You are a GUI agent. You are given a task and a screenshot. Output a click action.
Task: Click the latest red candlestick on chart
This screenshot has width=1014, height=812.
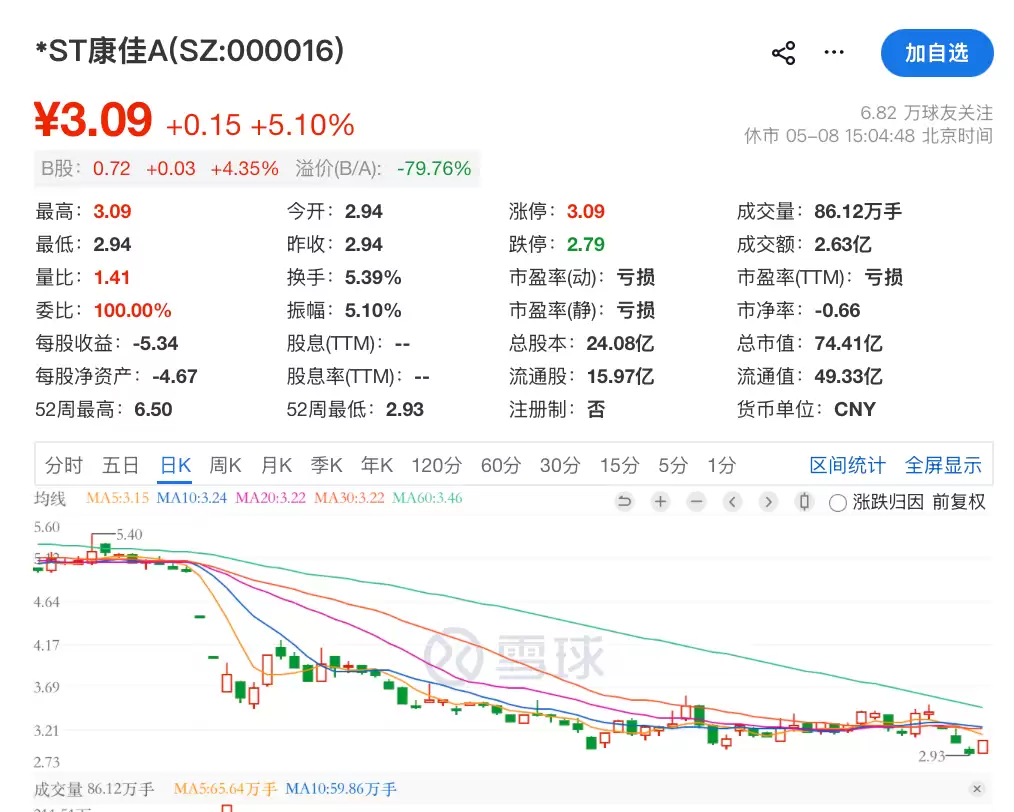click(x=983, y=747)
